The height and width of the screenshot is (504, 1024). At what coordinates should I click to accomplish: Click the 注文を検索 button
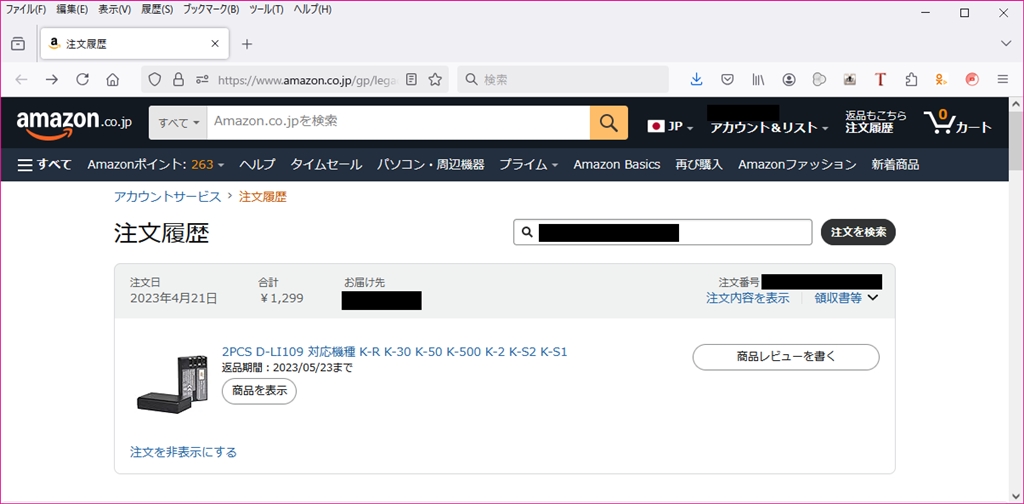(x=858, y=232)
